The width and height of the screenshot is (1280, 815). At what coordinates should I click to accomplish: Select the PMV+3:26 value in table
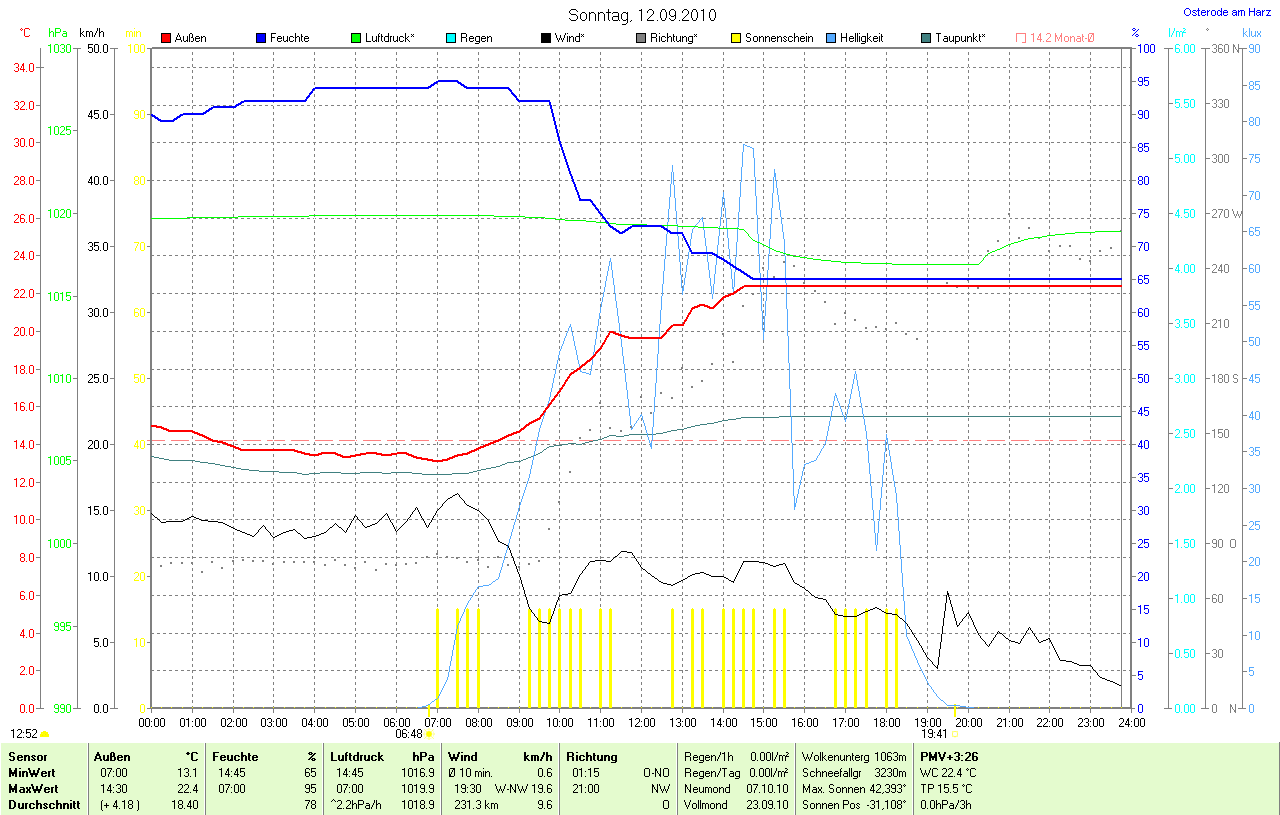(x=949, y=757)
